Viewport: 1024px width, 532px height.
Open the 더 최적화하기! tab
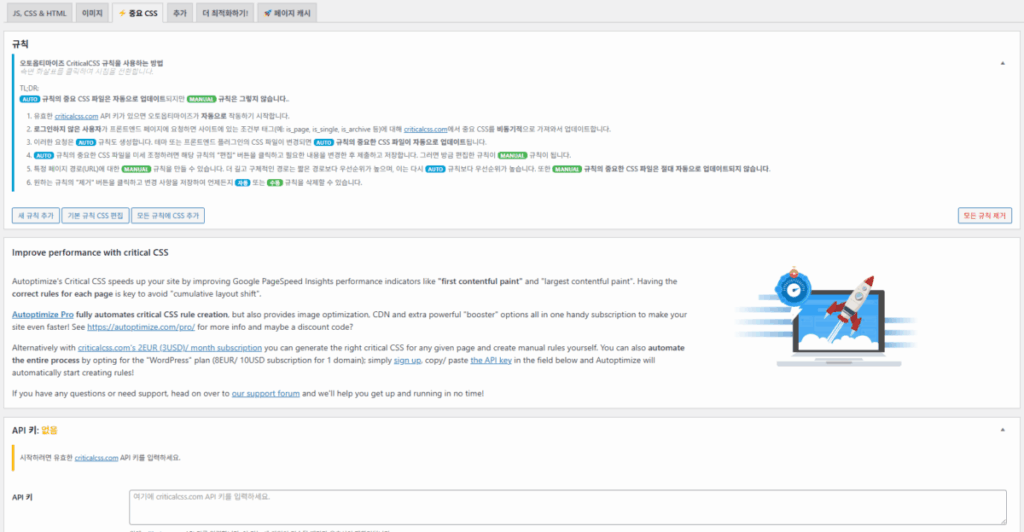click(x=225, y=13)
